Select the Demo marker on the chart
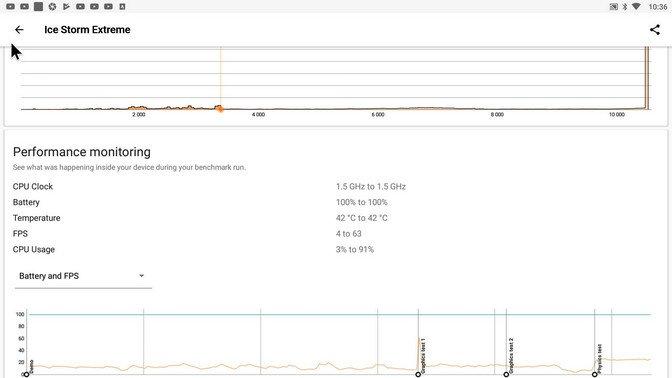This screenshot has height=378, width=672. tap(27, 375)
